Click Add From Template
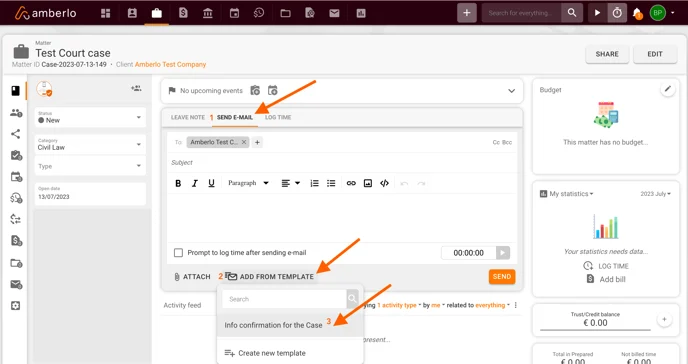Screen dimensions: 688x364 point(270,277)
